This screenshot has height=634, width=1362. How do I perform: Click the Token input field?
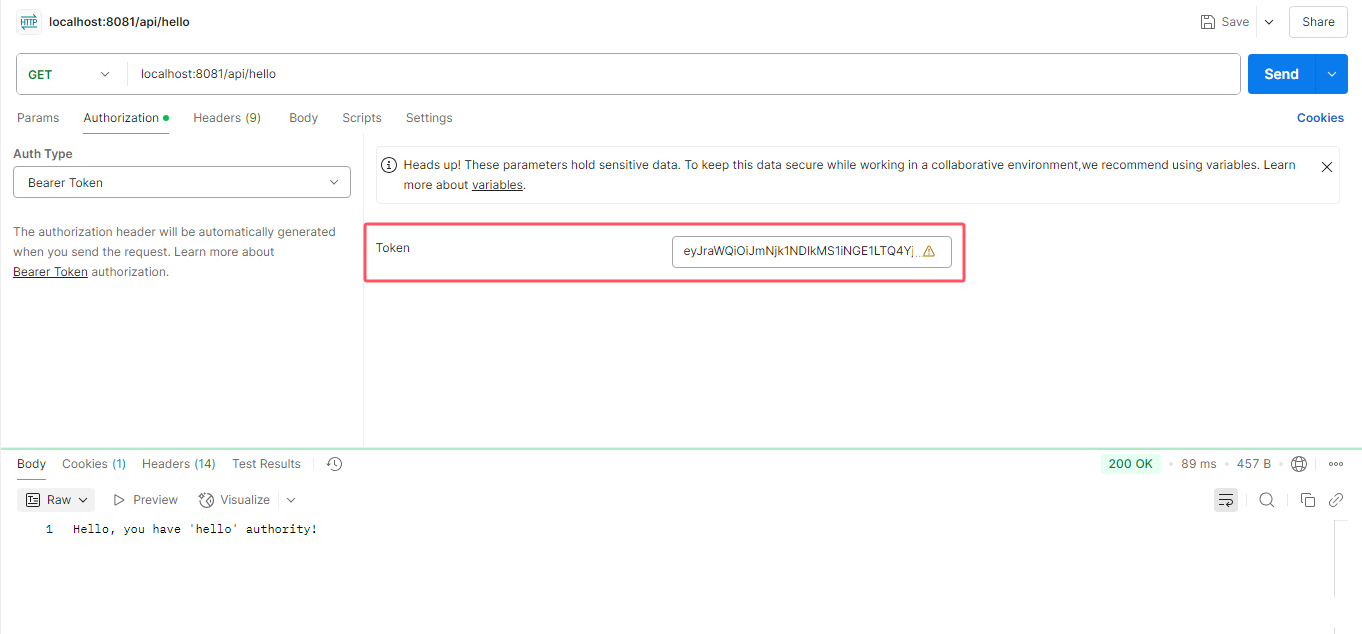(x=812, y=251)
